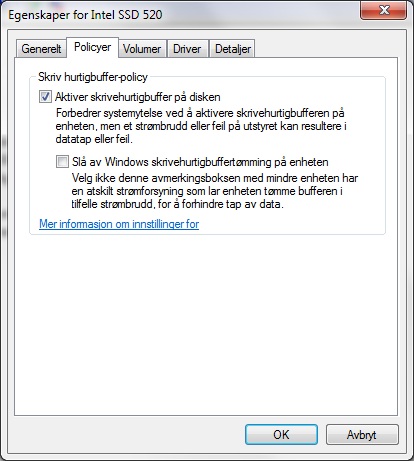
Task: Click the label text Aktiver skrivehurtigbuffer på disken
Action: coord(138,97)
